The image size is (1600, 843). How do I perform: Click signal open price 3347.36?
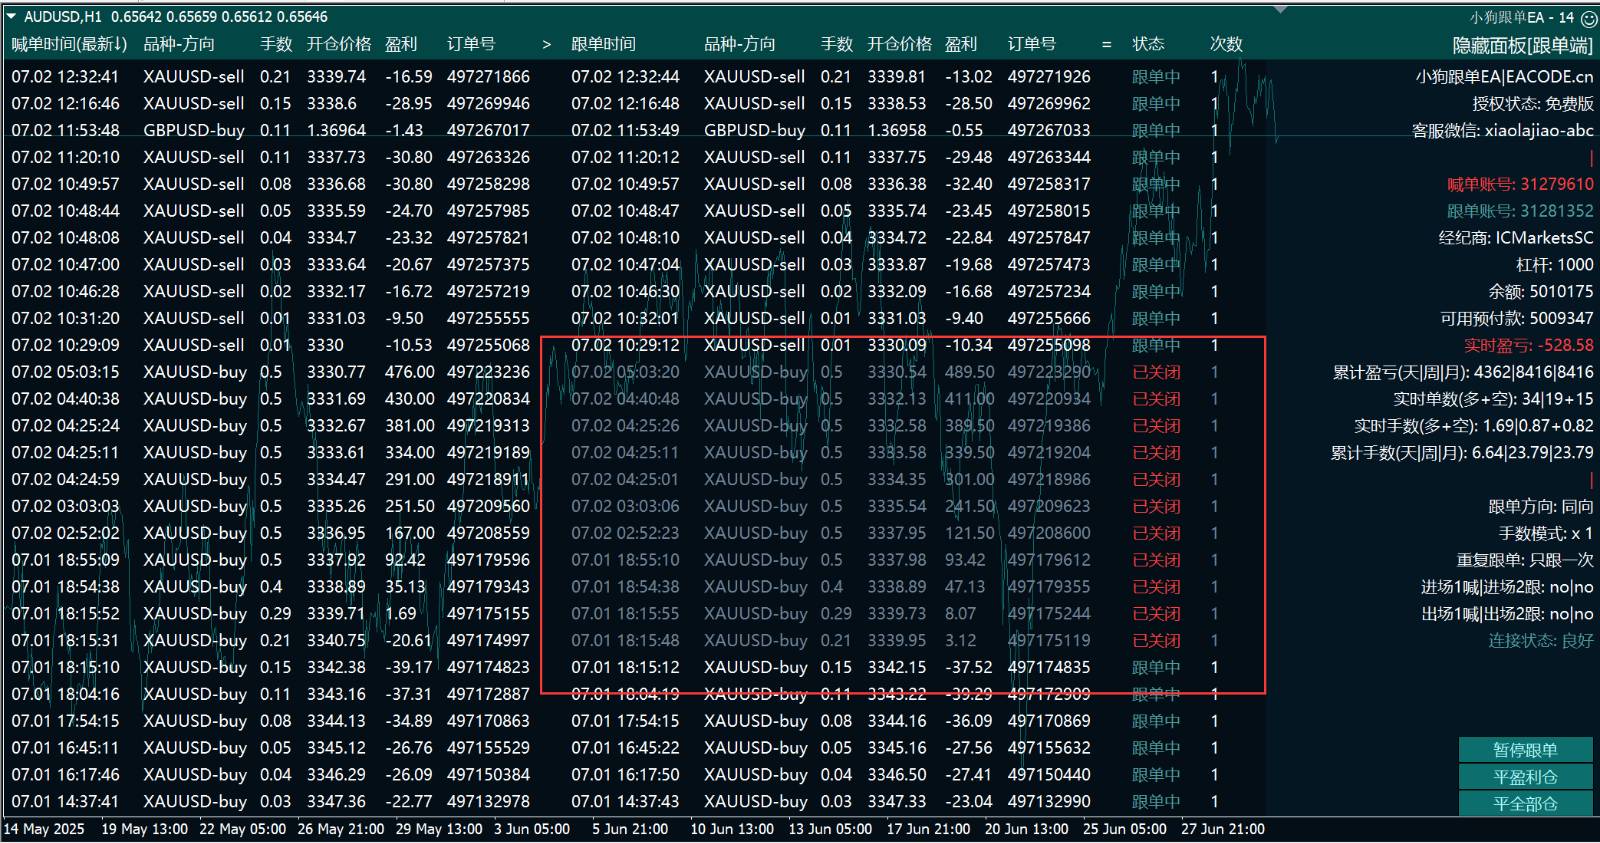click(336, 802)
